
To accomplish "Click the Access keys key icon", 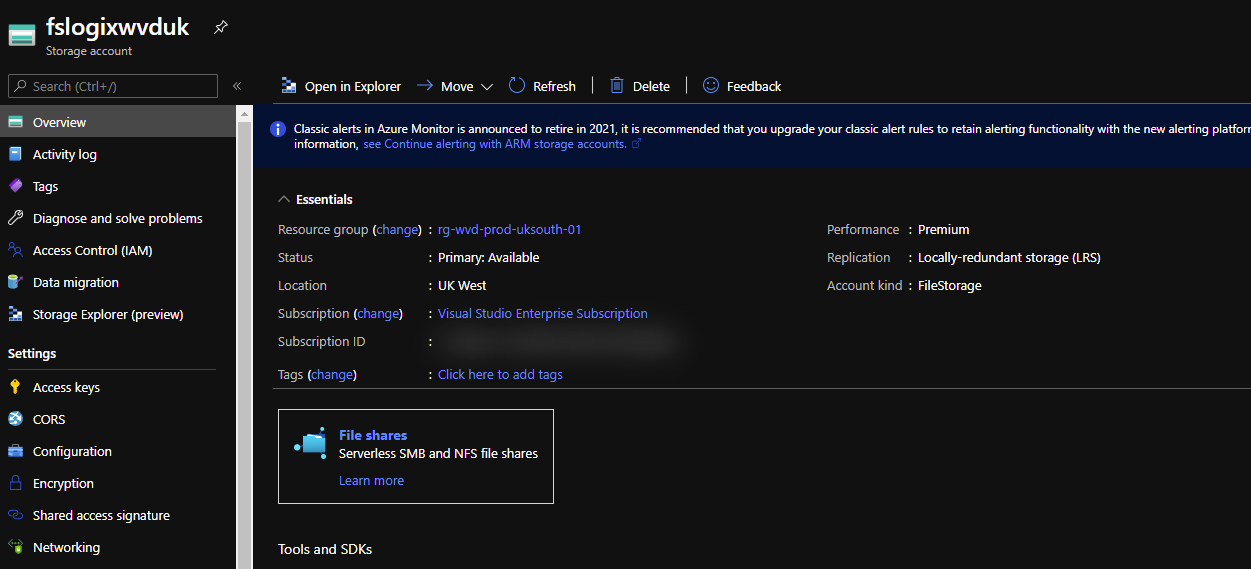I will pyautogui.click(x=15, y=387).
